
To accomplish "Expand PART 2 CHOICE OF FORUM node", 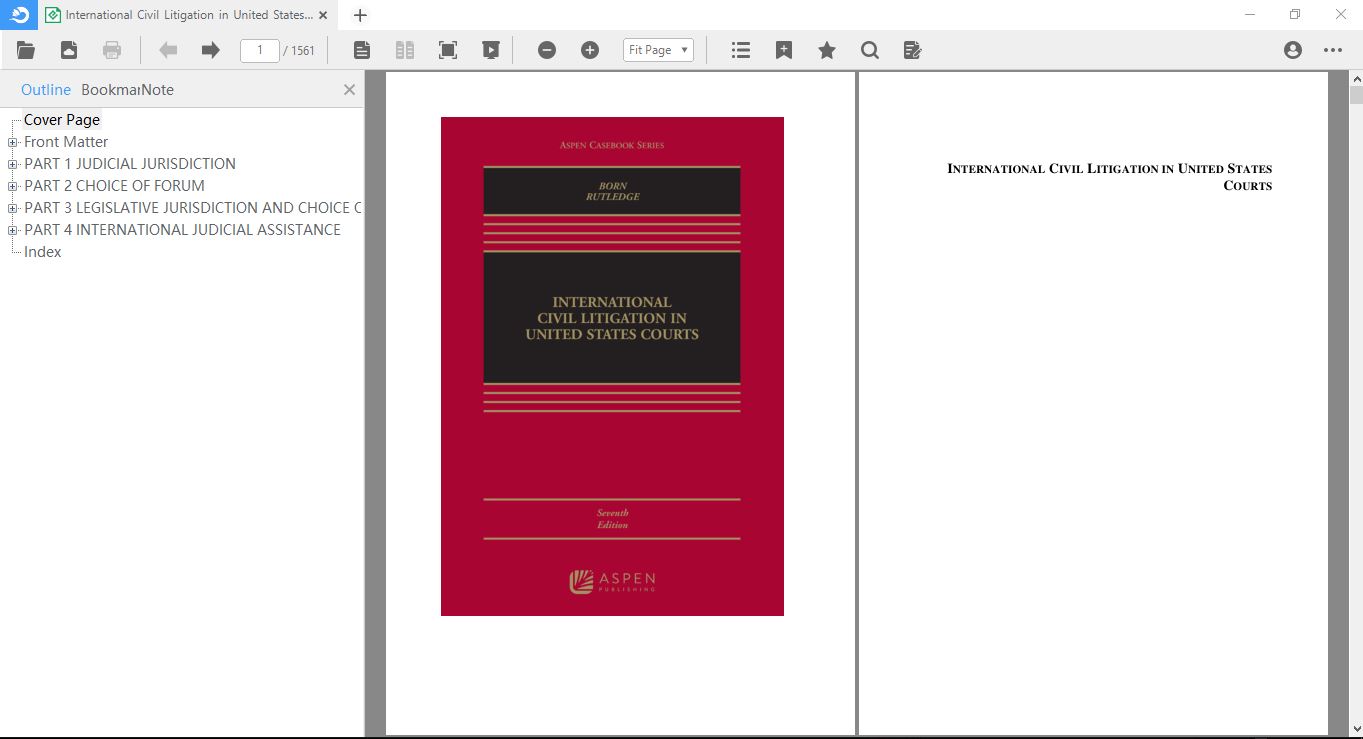I will (x=13, y=186).
